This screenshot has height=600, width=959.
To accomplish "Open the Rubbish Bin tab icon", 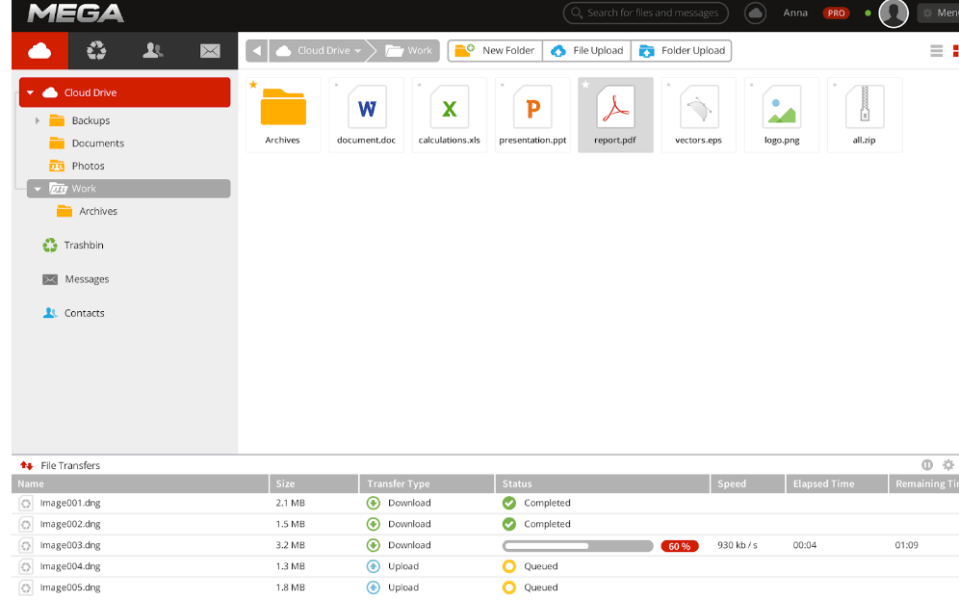I will click(x=96, y=50).
